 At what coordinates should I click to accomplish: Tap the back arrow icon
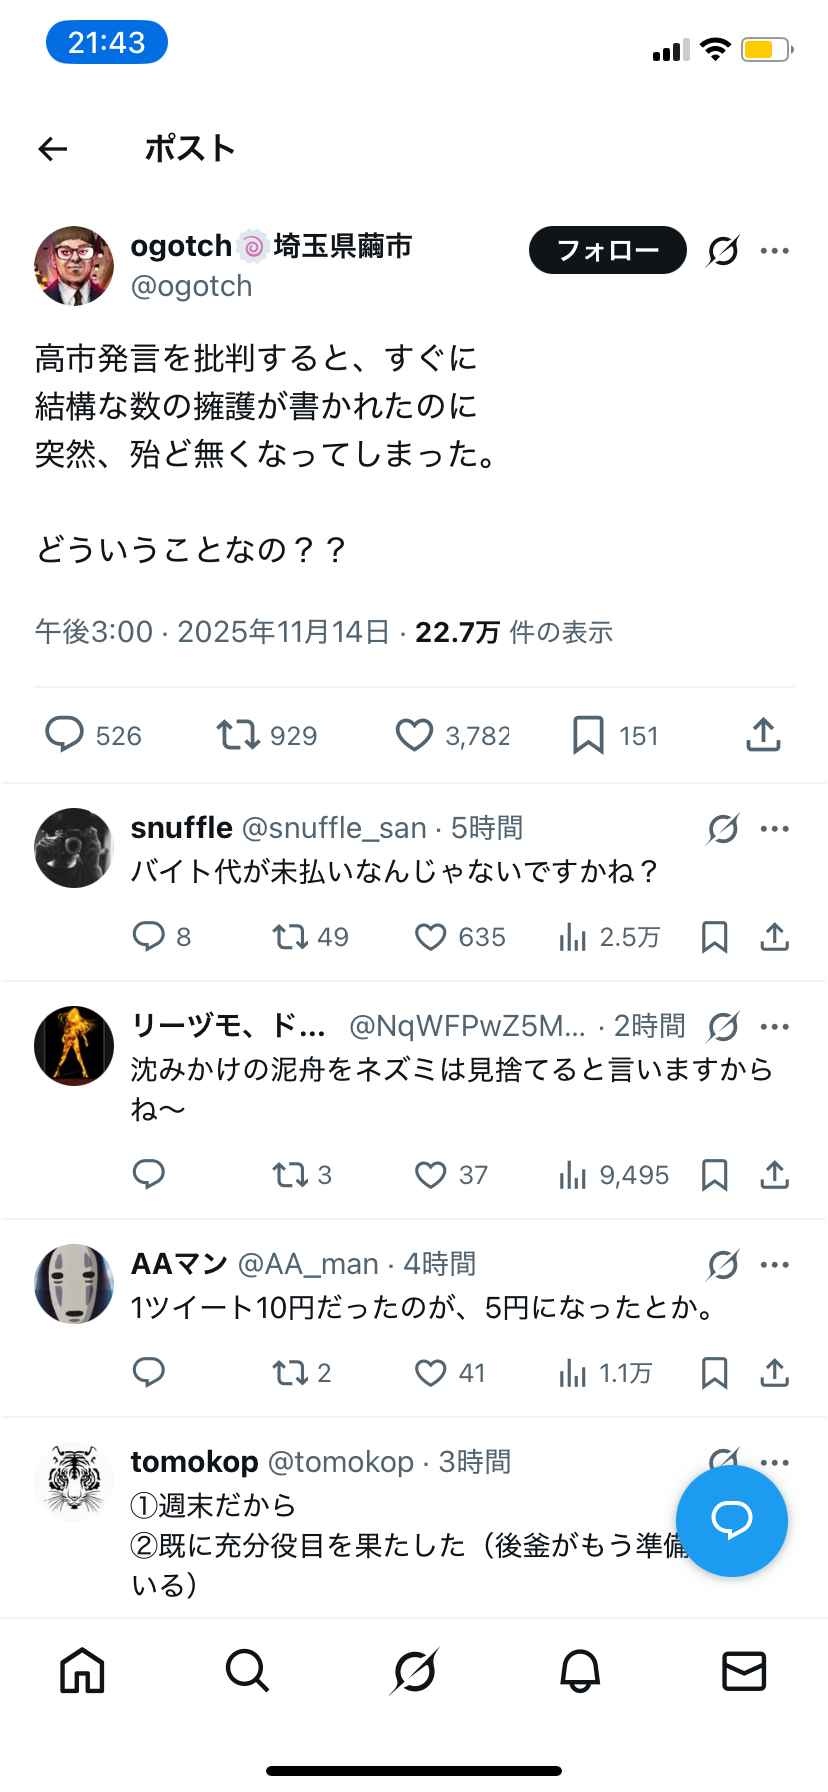[52, 149]
